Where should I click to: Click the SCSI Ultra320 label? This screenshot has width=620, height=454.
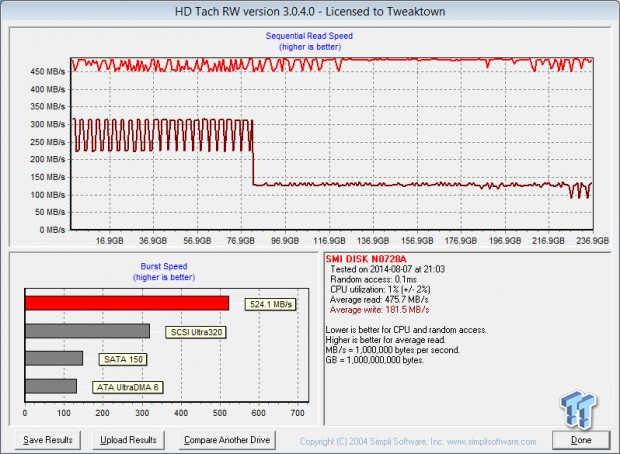tap(196, 332)
